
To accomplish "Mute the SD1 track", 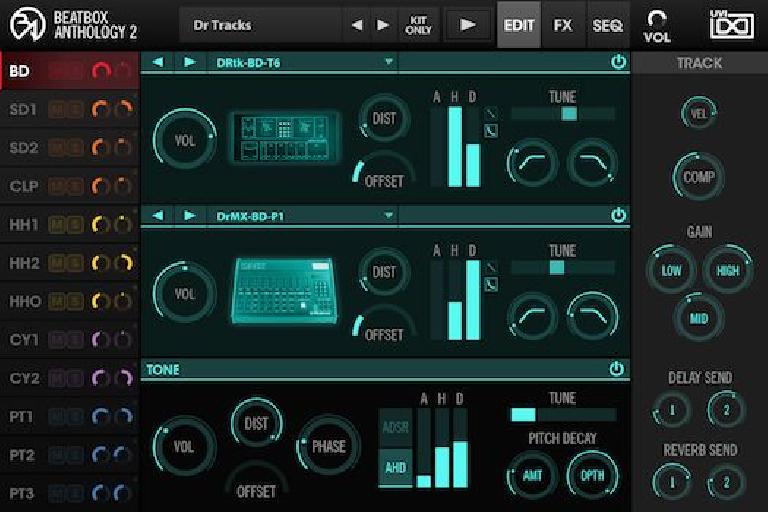I will [57, 109].
